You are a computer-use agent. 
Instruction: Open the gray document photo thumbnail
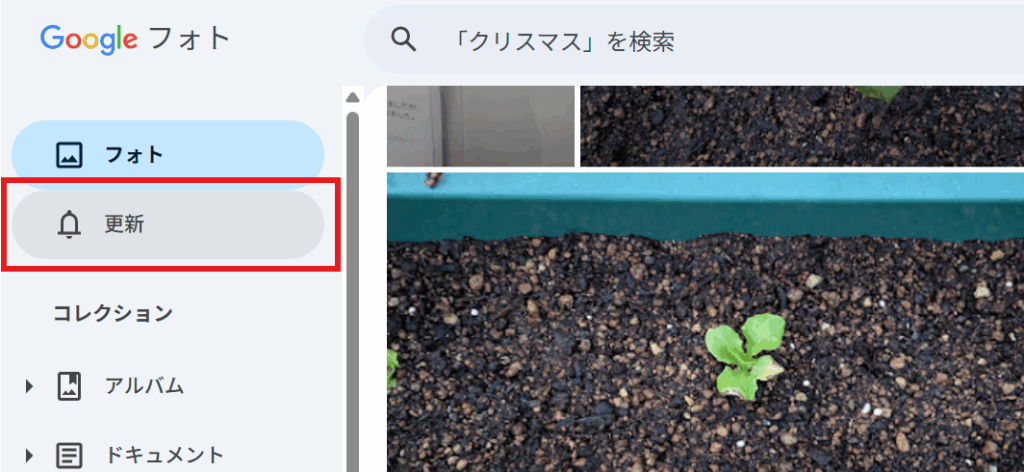pos(481,126)
